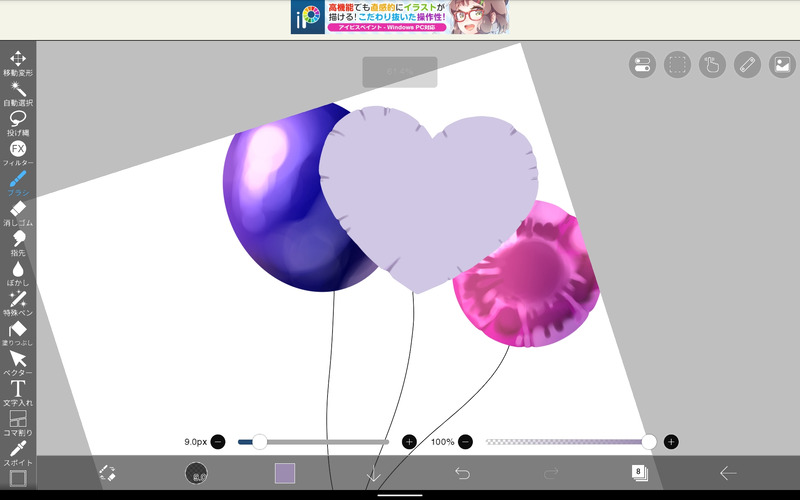
Task: Toggle the view settings switch icon
Action: point(642,65)
